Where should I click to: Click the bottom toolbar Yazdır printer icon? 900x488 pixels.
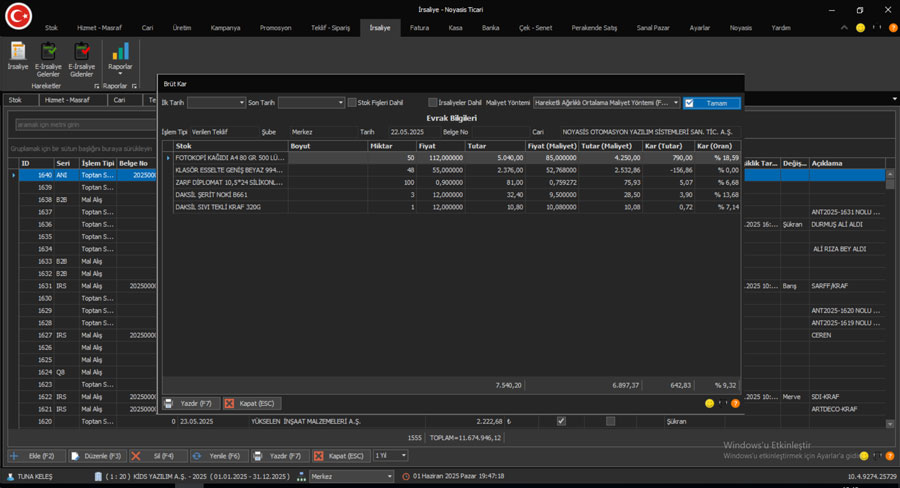tap(258, 456)
